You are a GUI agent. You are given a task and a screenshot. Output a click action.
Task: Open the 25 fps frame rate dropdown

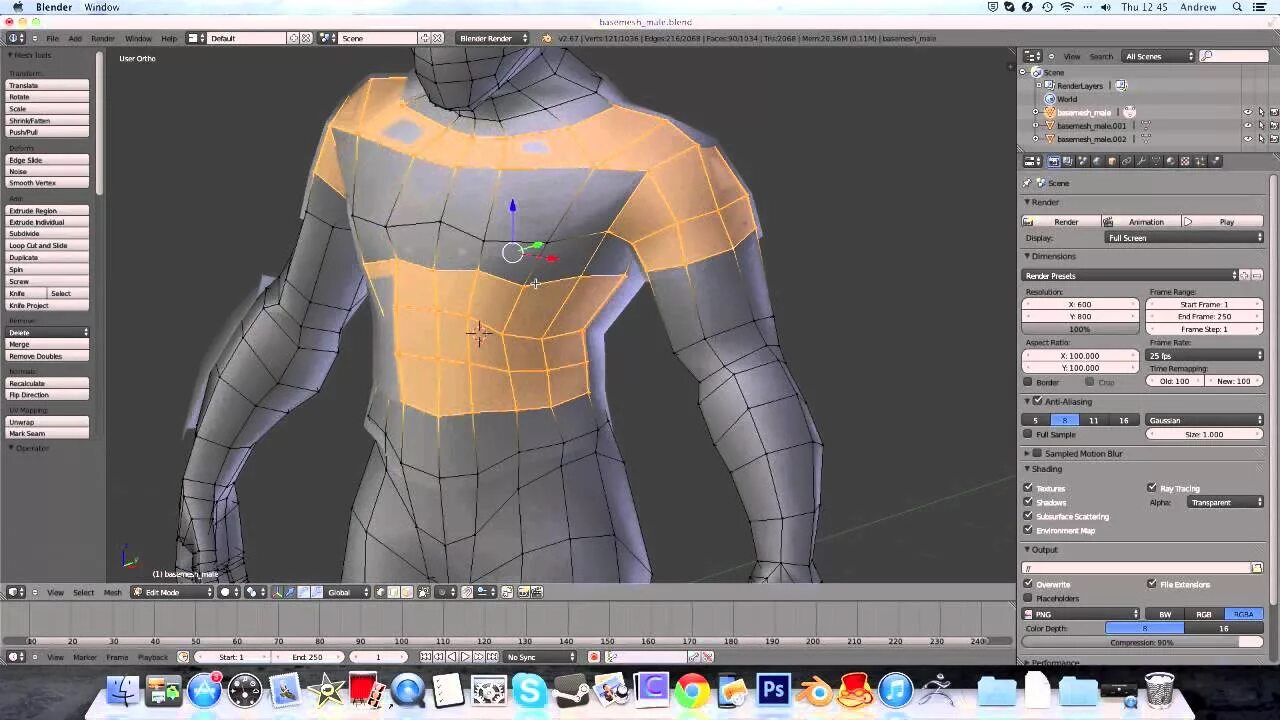1205,355
